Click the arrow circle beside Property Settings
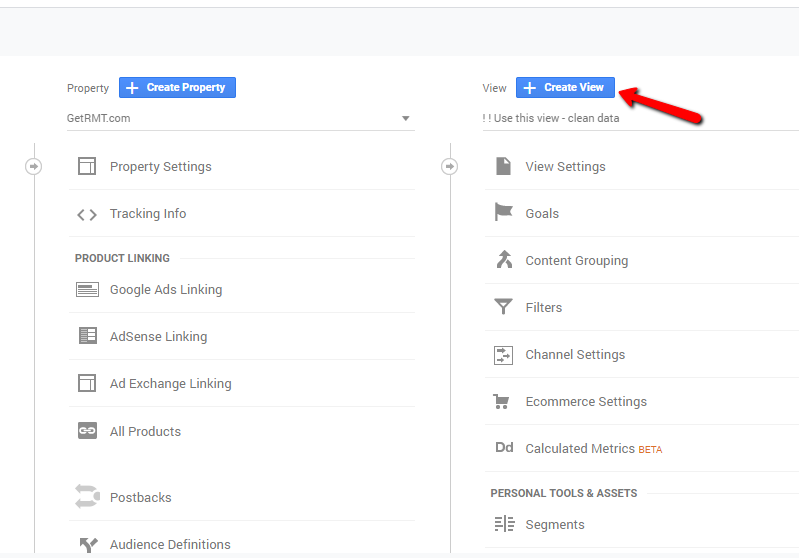The height and width of the screenshot is (558, 799). (34, 166)
